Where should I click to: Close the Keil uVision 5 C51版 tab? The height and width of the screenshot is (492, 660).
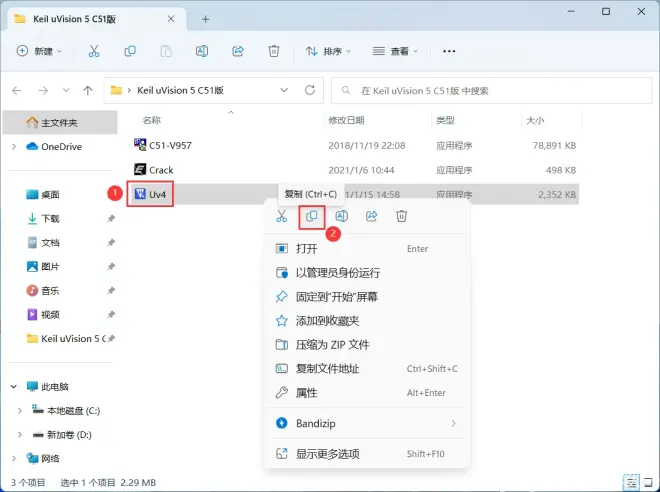[171, 19]
